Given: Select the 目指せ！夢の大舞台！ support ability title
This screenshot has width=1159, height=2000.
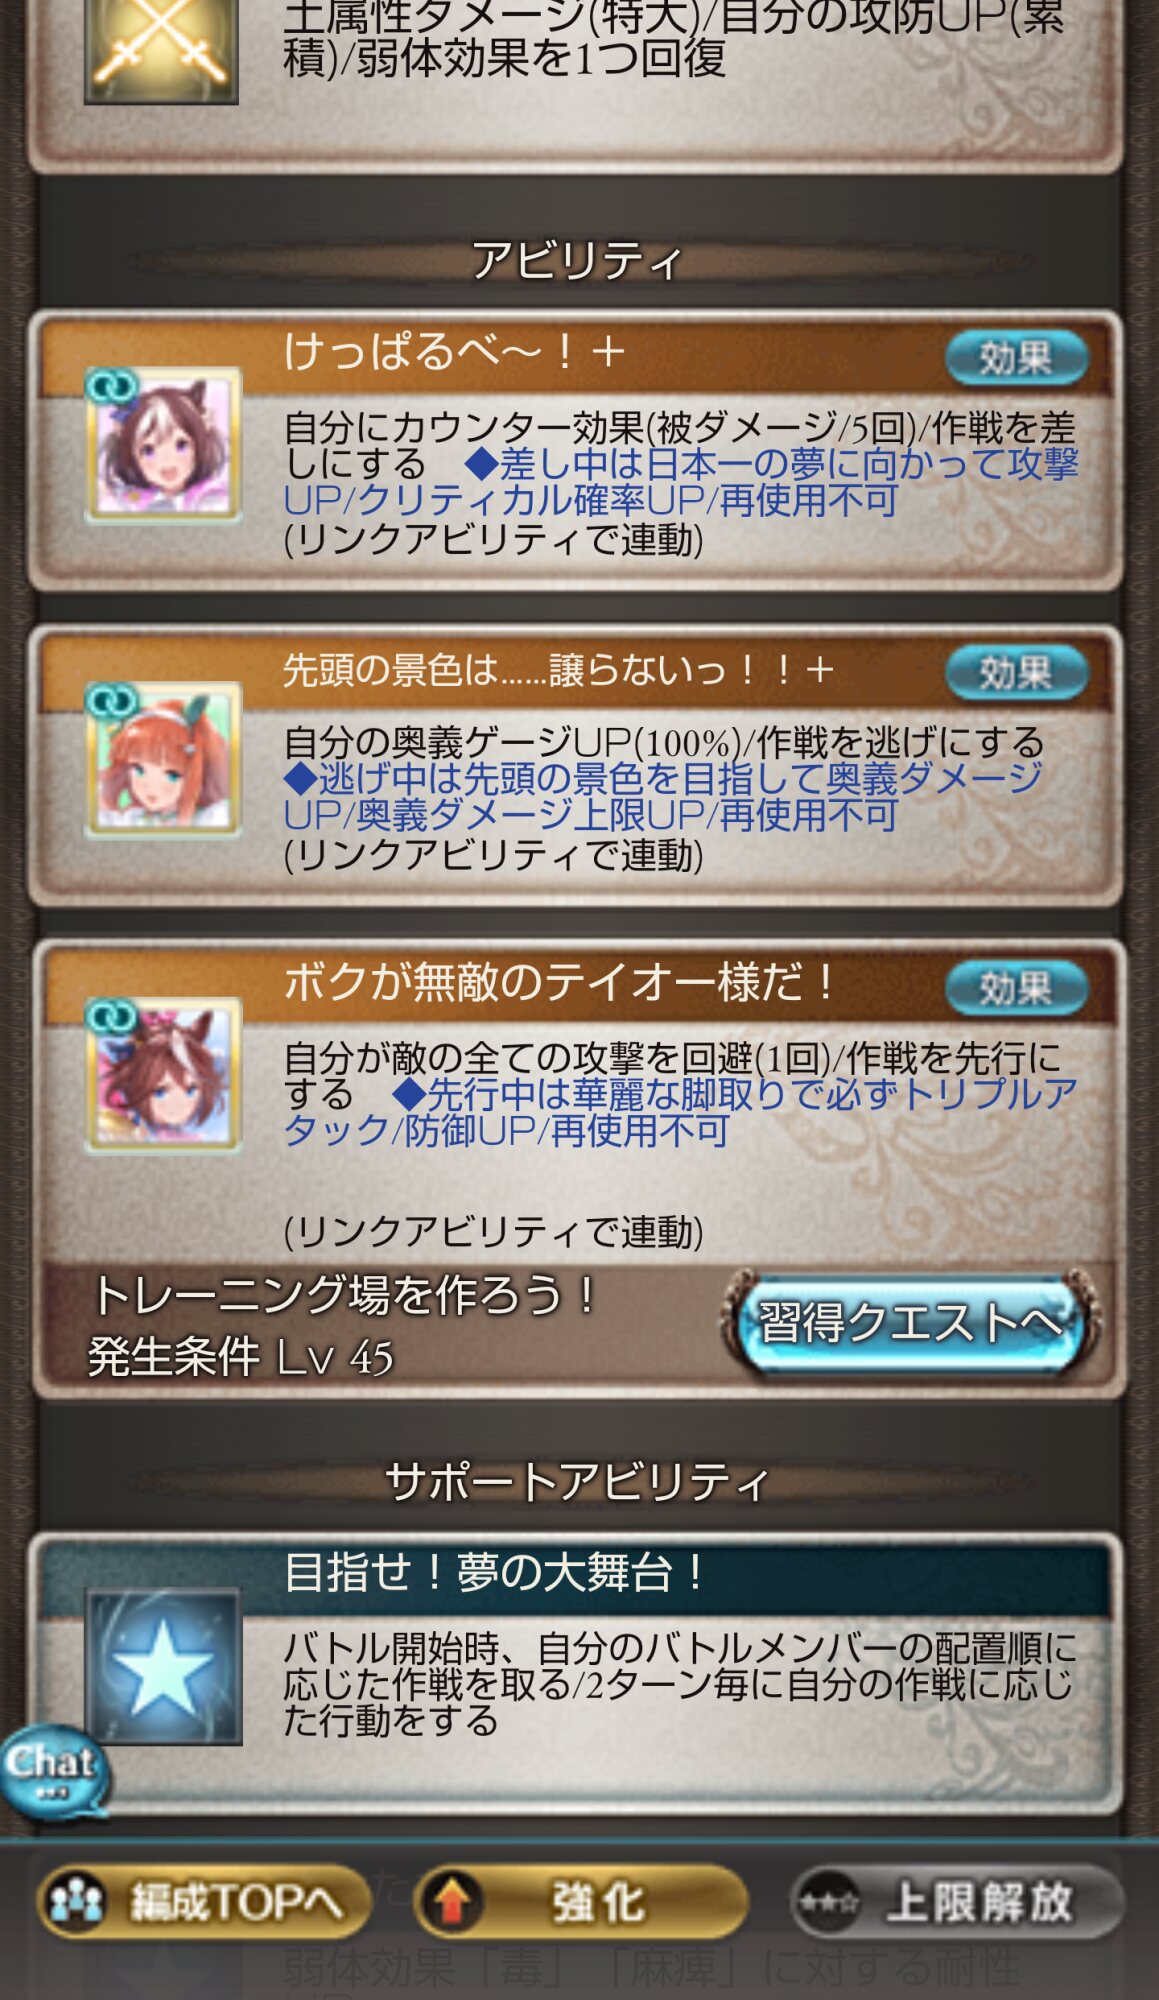Looking at the screenshot, I should click(x=496, y=1573).
